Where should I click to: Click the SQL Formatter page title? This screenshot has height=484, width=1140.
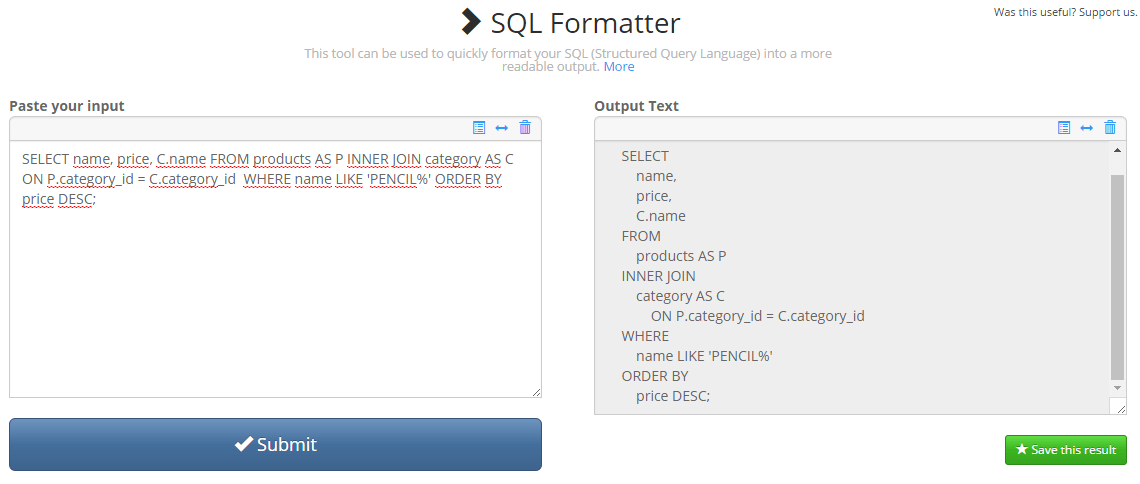click(585, 23)
